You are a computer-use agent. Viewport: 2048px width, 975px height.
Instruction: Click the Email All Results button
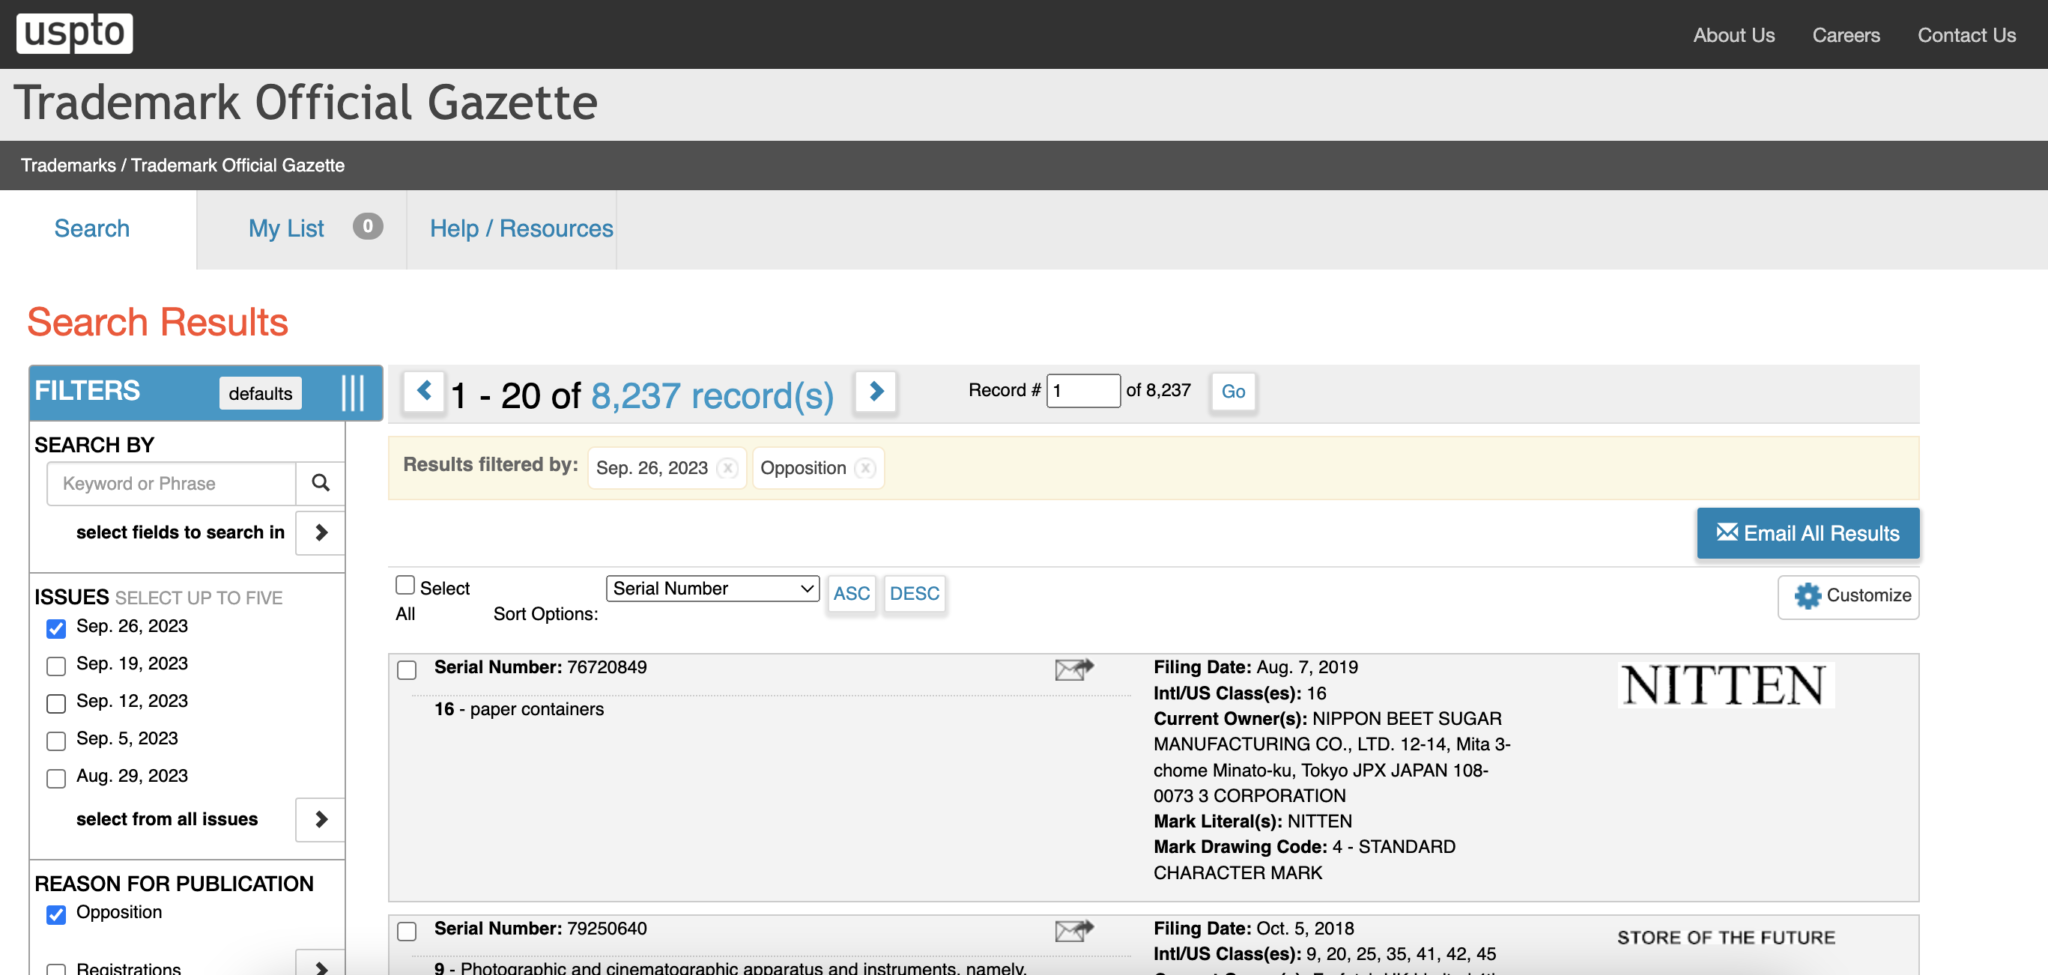pyautogui.click(x=1808, y=533)
